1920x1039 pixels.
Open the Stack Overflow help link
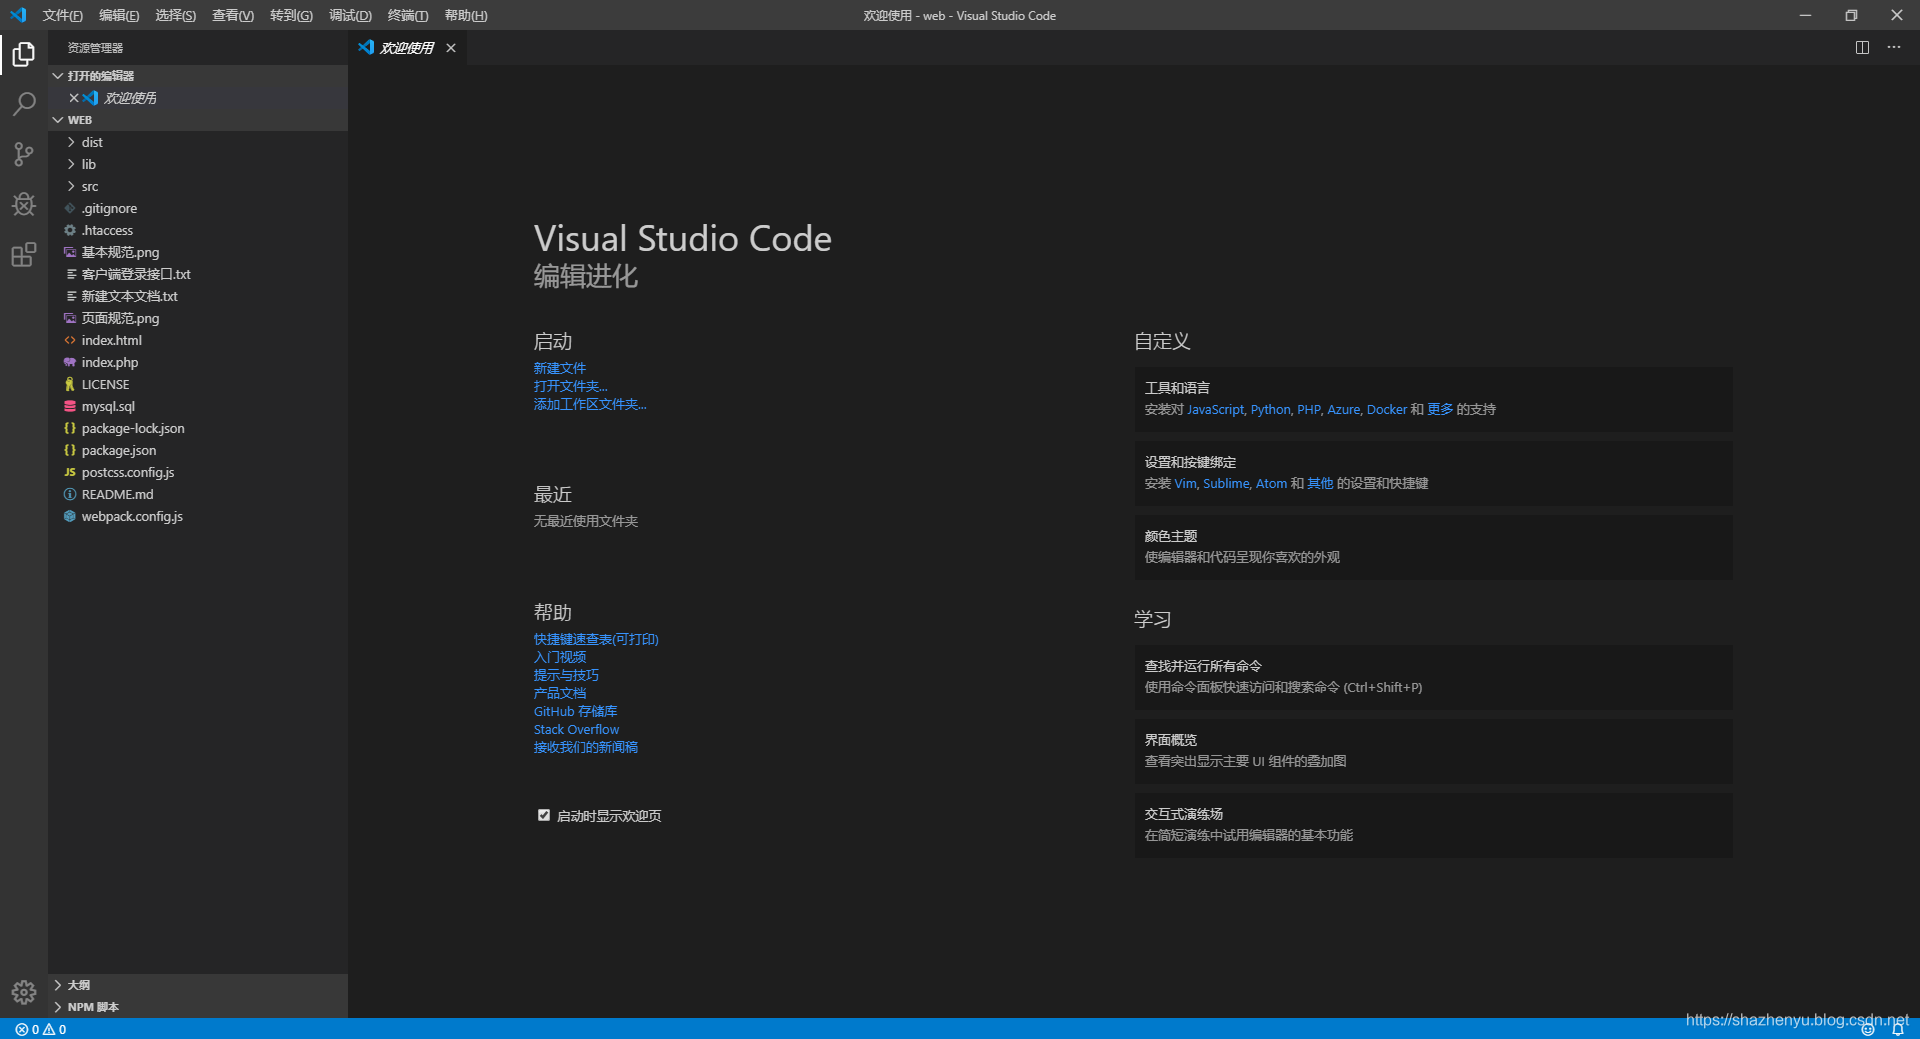pos(575,728)
